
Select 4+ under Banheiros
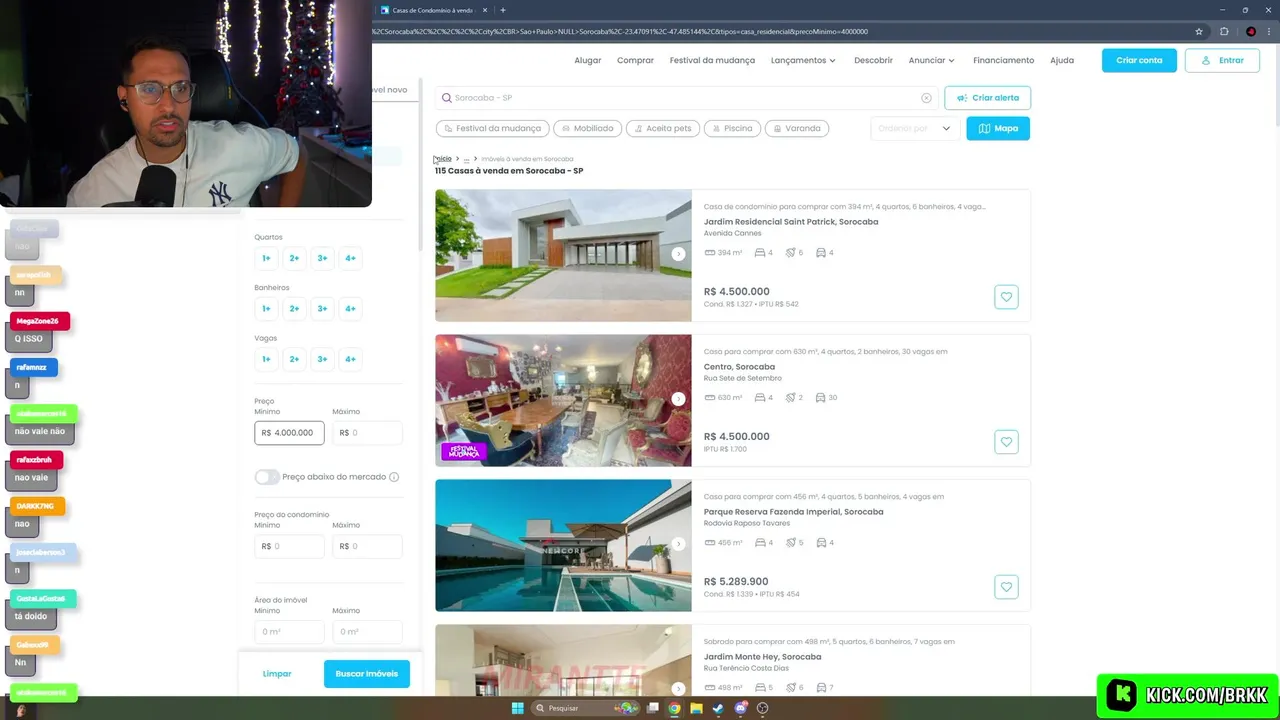[x=350, y=308]
